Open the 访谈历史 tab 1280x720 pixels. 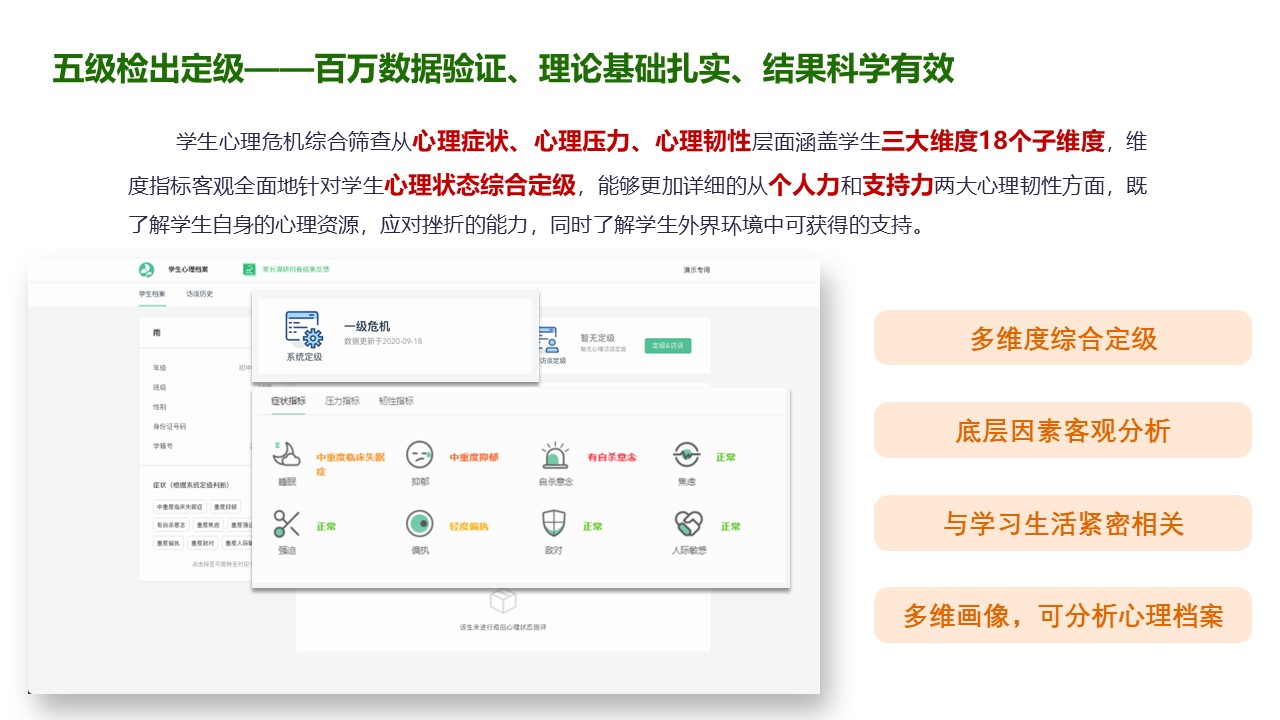click(x=199, y=294)
